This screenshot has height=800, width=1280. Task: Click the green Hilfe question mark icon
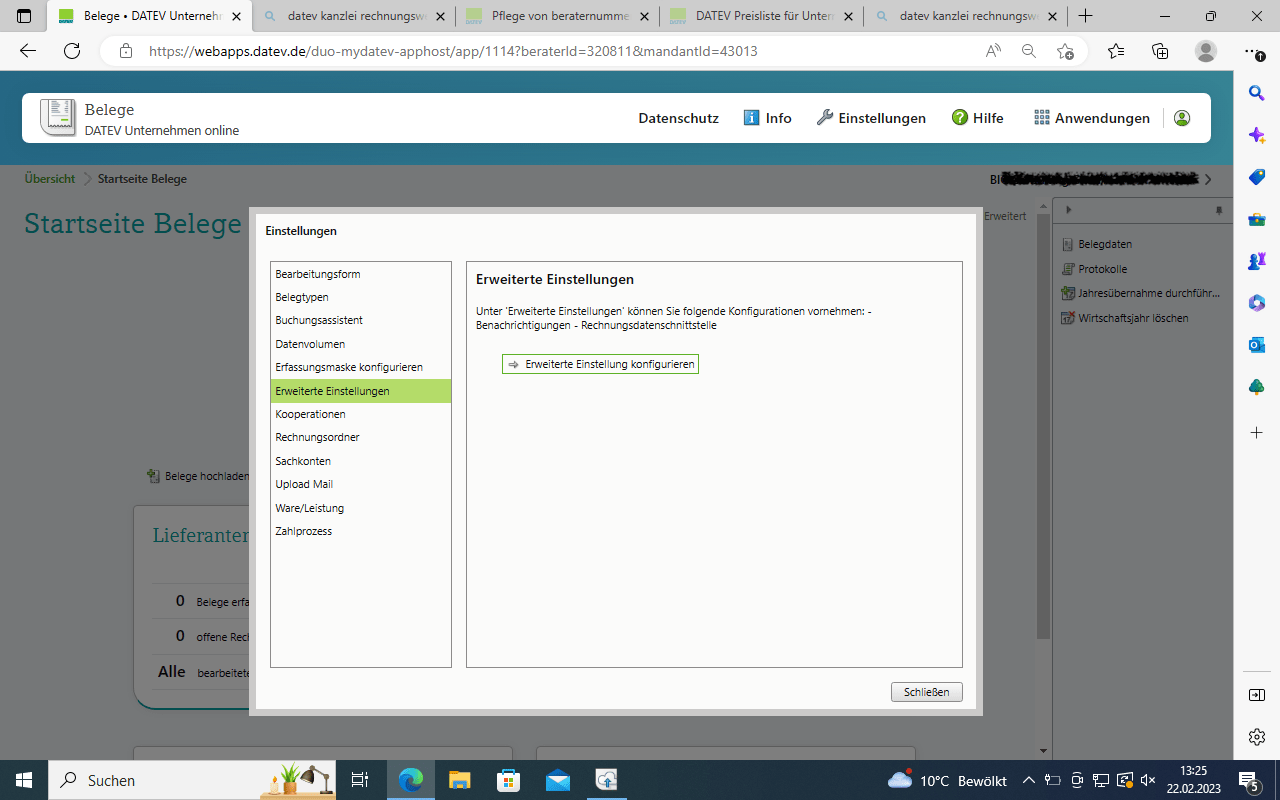(960, 118)
